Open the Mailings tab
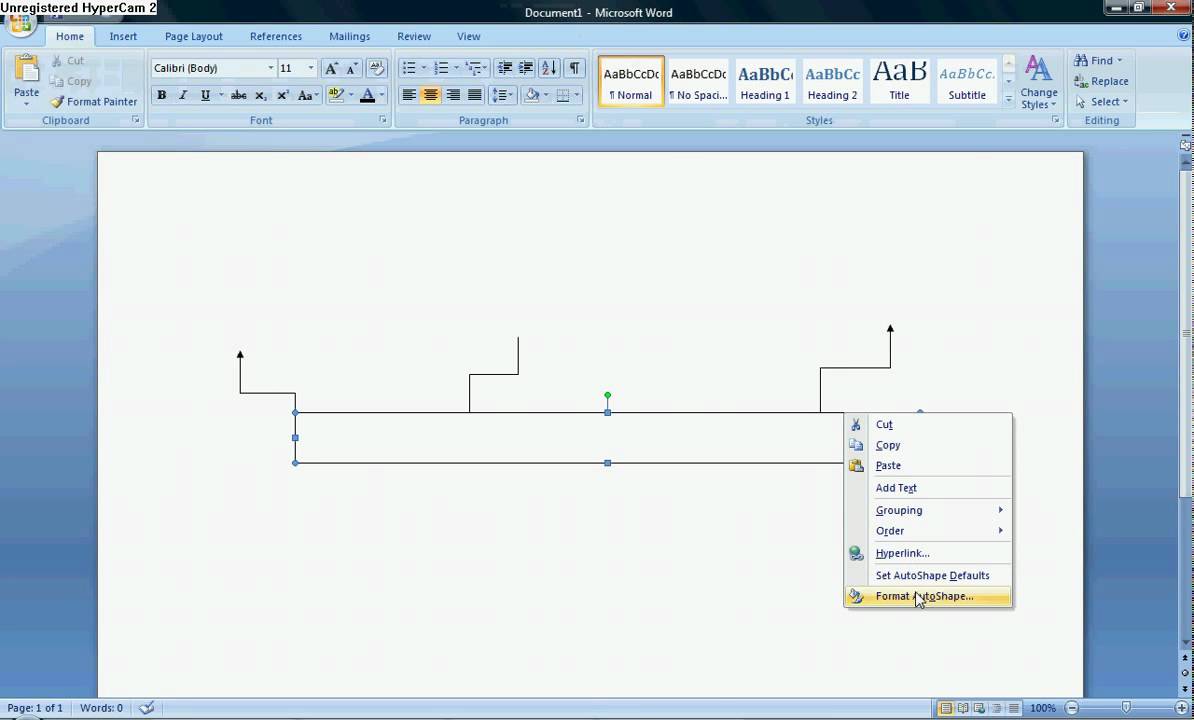 pyautogui.click(x=349, y=37)
